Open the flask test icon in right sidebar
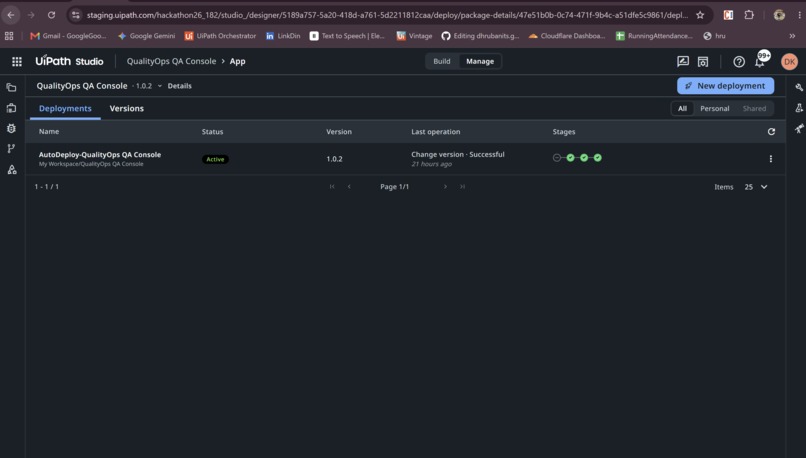The image size is (806, 458). click(799, 108)
